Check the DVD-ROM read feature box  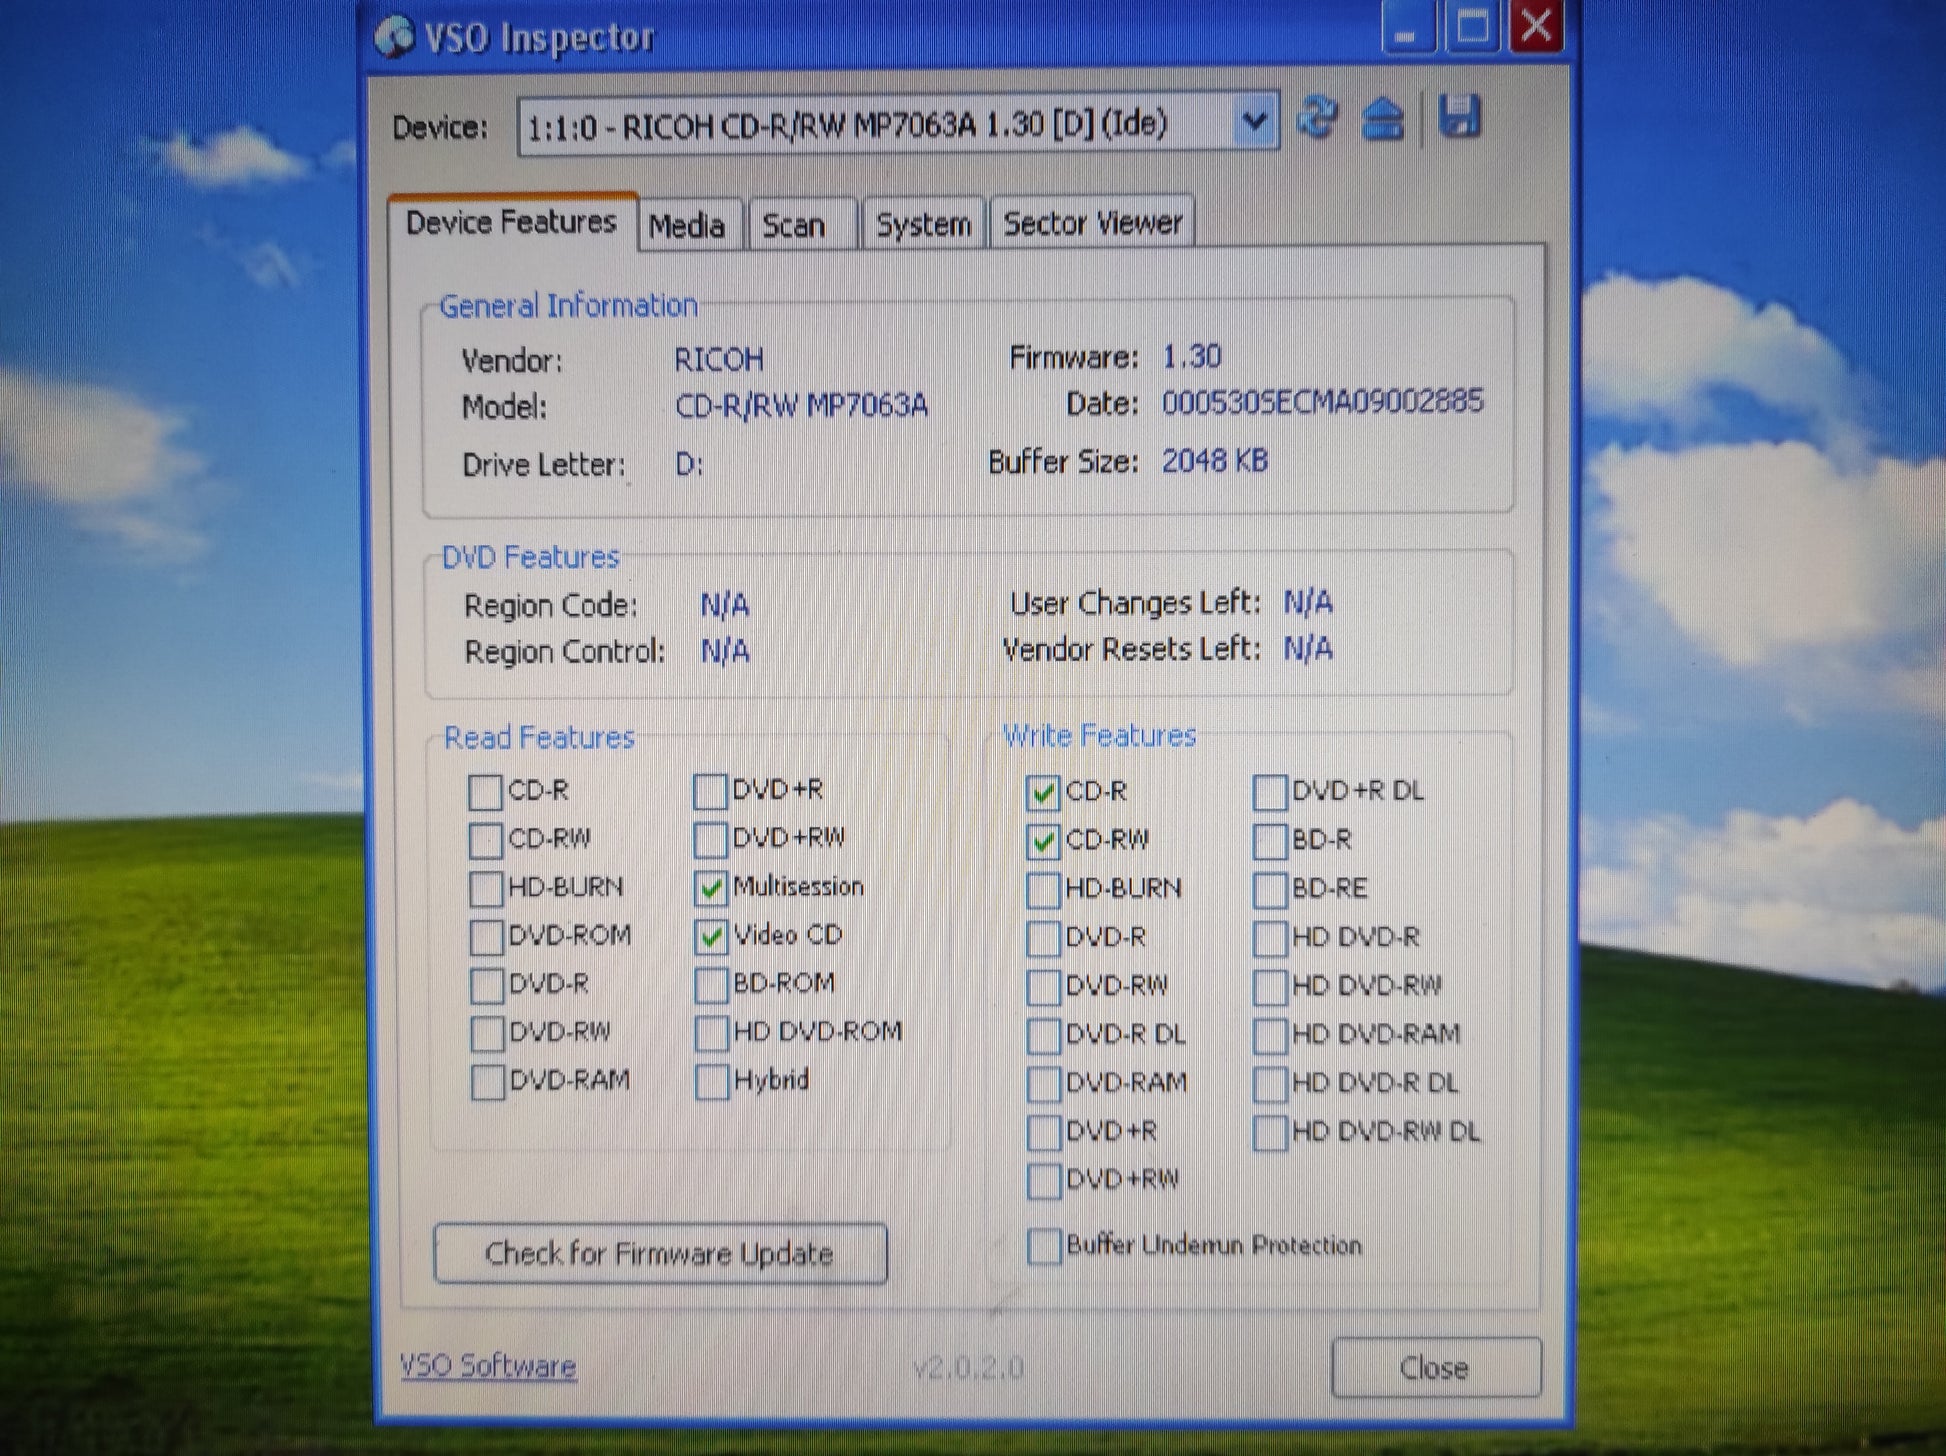(487, 937)
